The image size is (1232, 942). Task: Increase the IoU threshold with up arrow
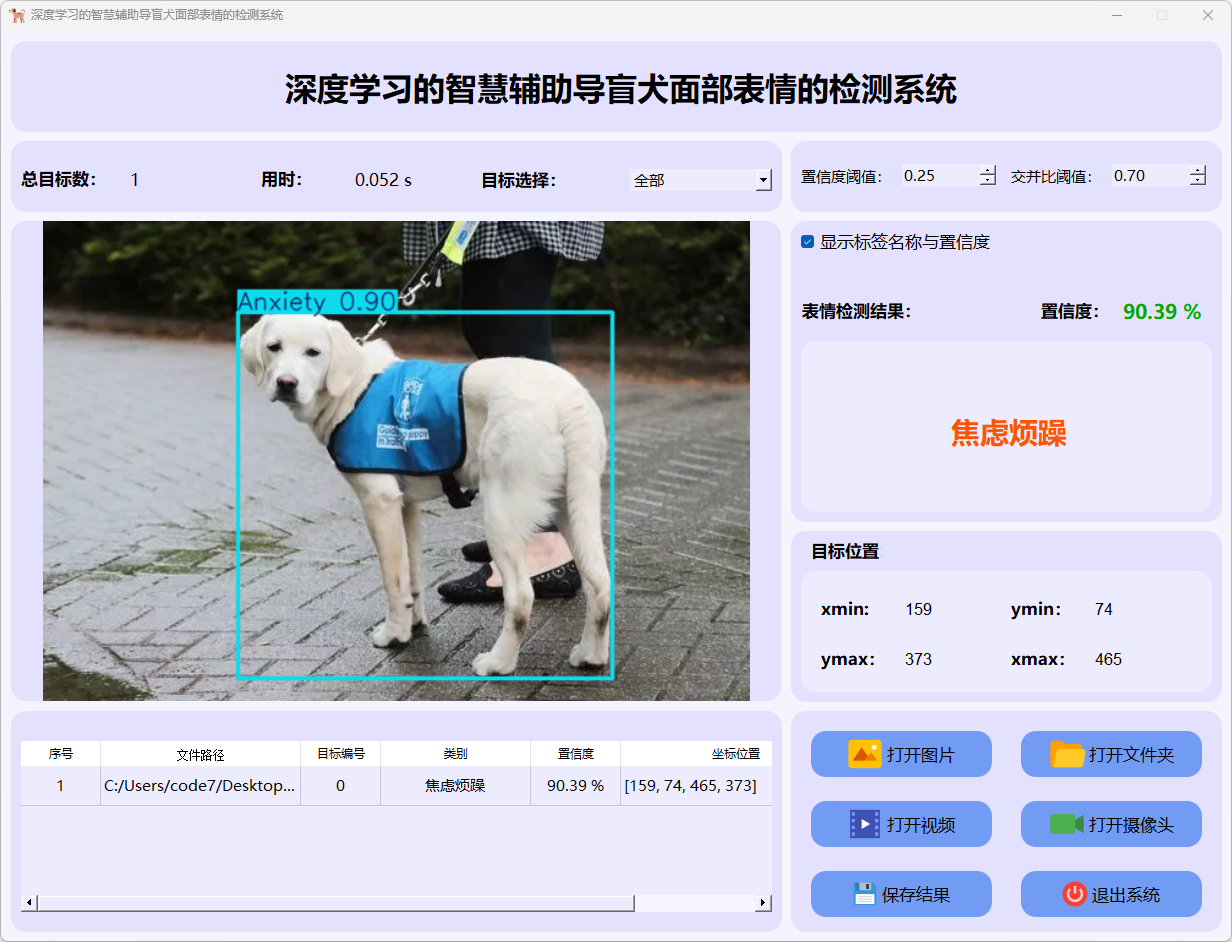1198,170
